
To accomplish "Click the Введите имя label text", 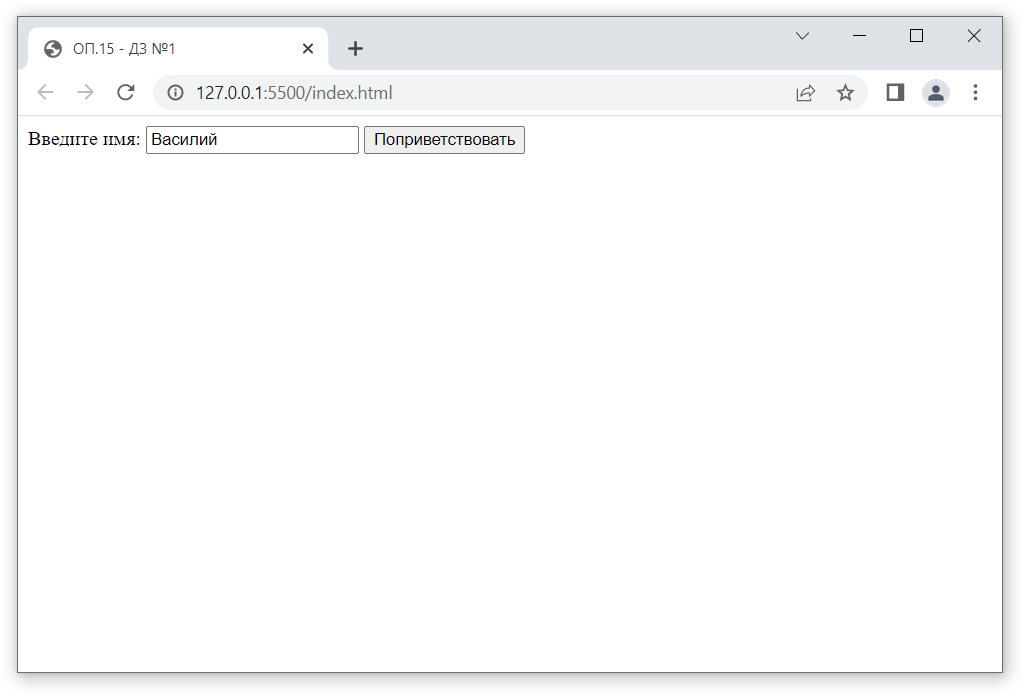I will (x=84, y=140).
